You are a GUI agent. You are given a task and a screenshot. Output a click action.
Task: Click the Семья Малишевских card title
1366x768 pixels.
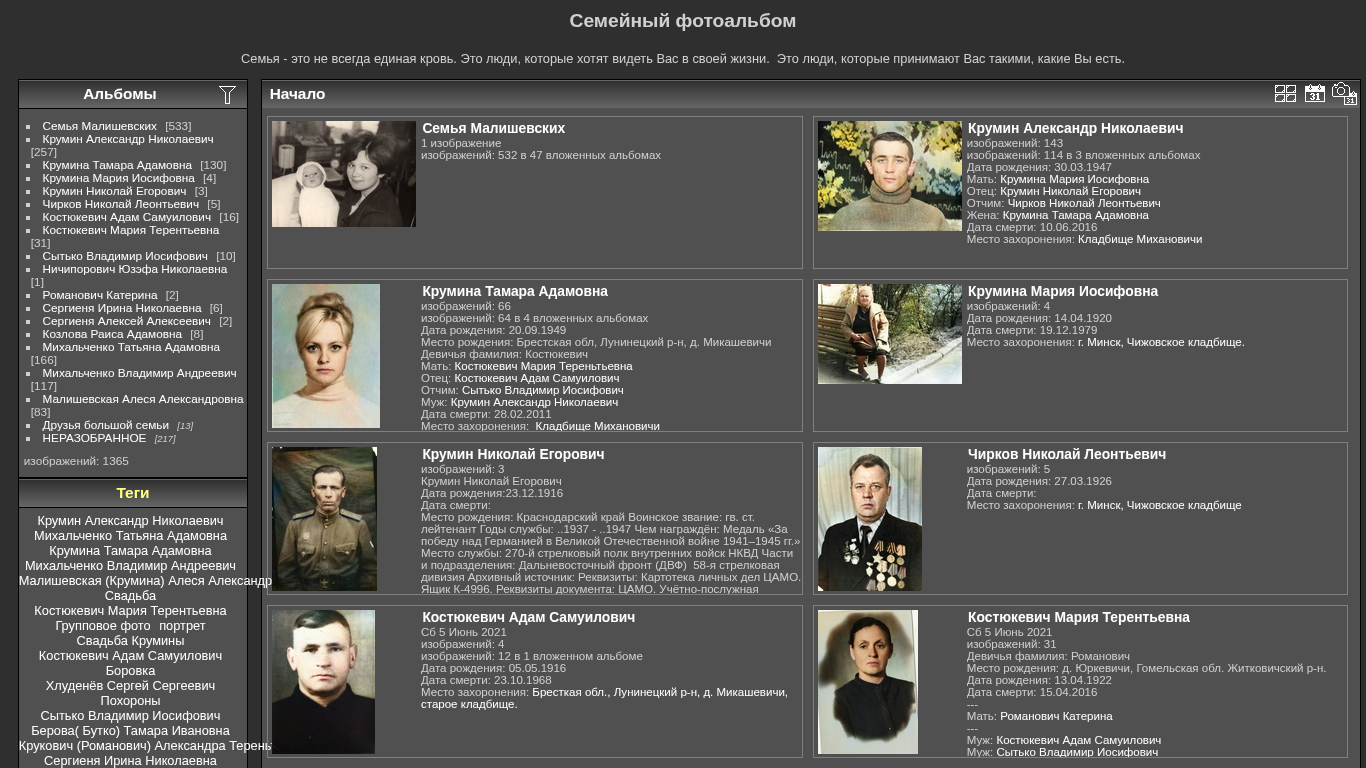(494, 128)
